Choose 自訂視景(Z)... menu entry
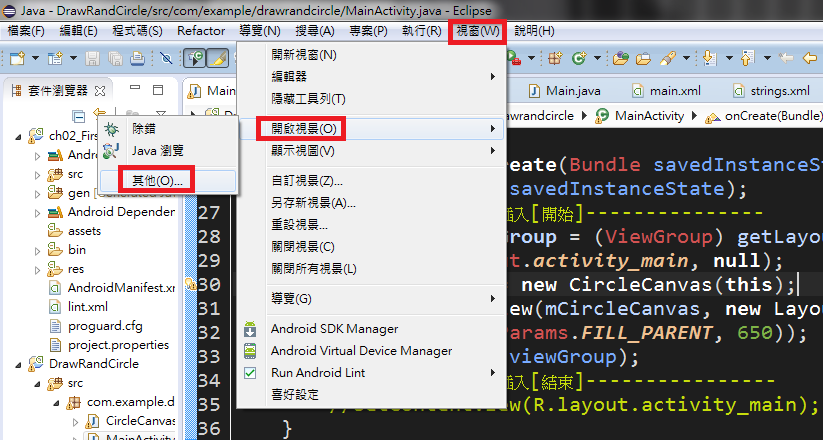The image size is (823, 440). click(371, 181)
